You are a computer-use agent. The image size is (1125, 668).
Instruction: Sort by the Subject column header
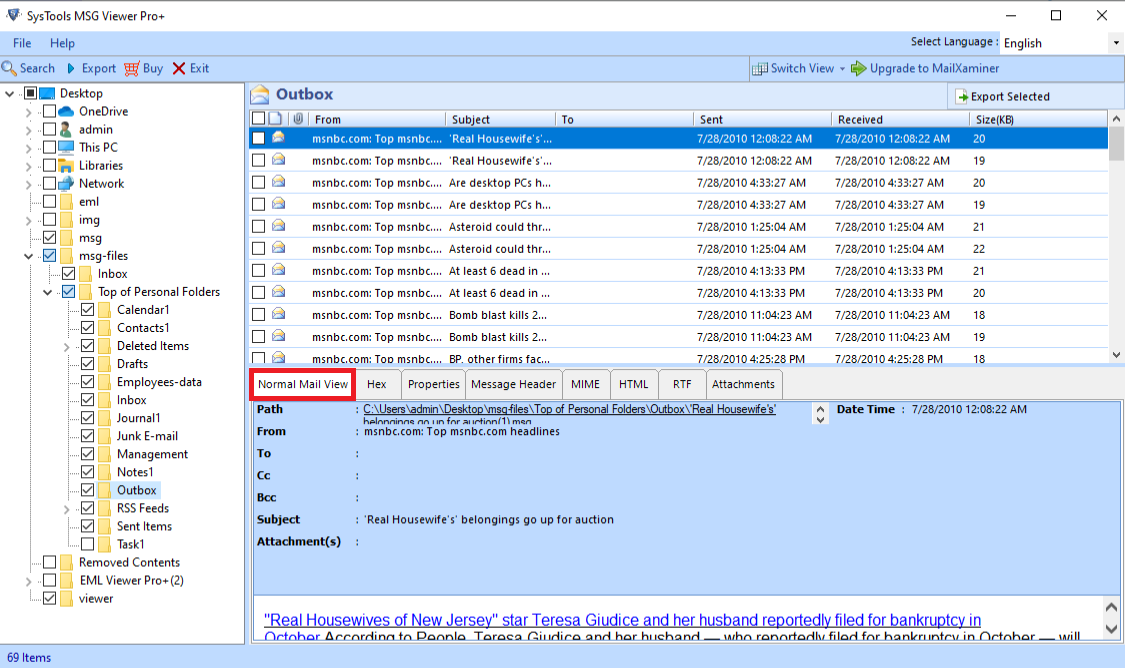pyautogui.click(x=500, y=119)
